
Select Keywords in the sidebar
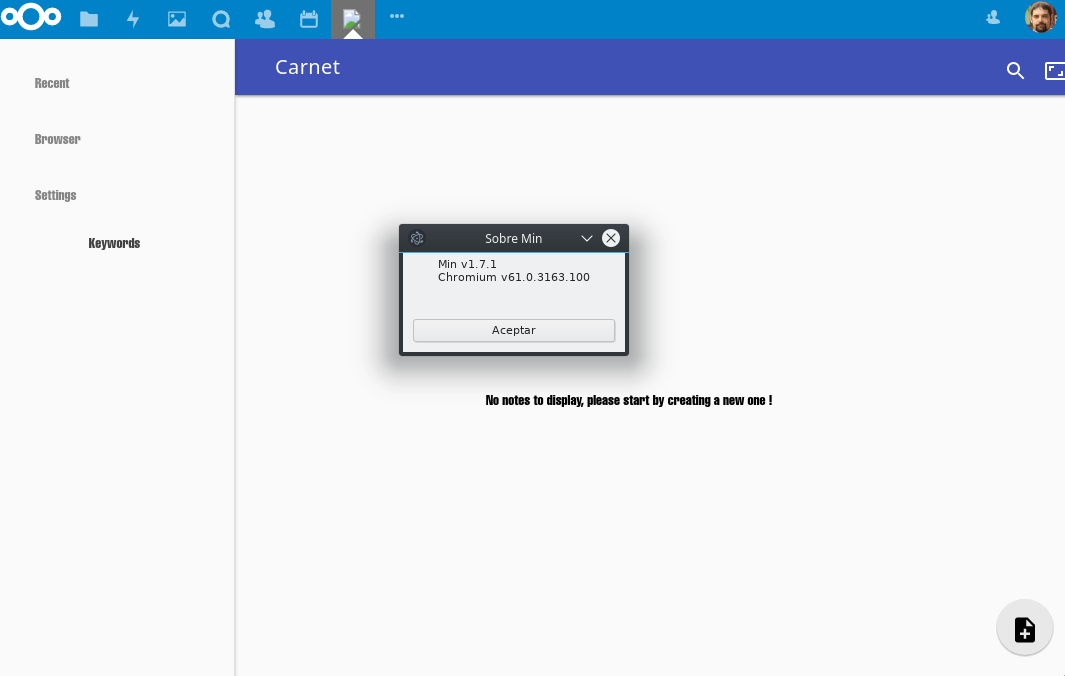(113, 243)
